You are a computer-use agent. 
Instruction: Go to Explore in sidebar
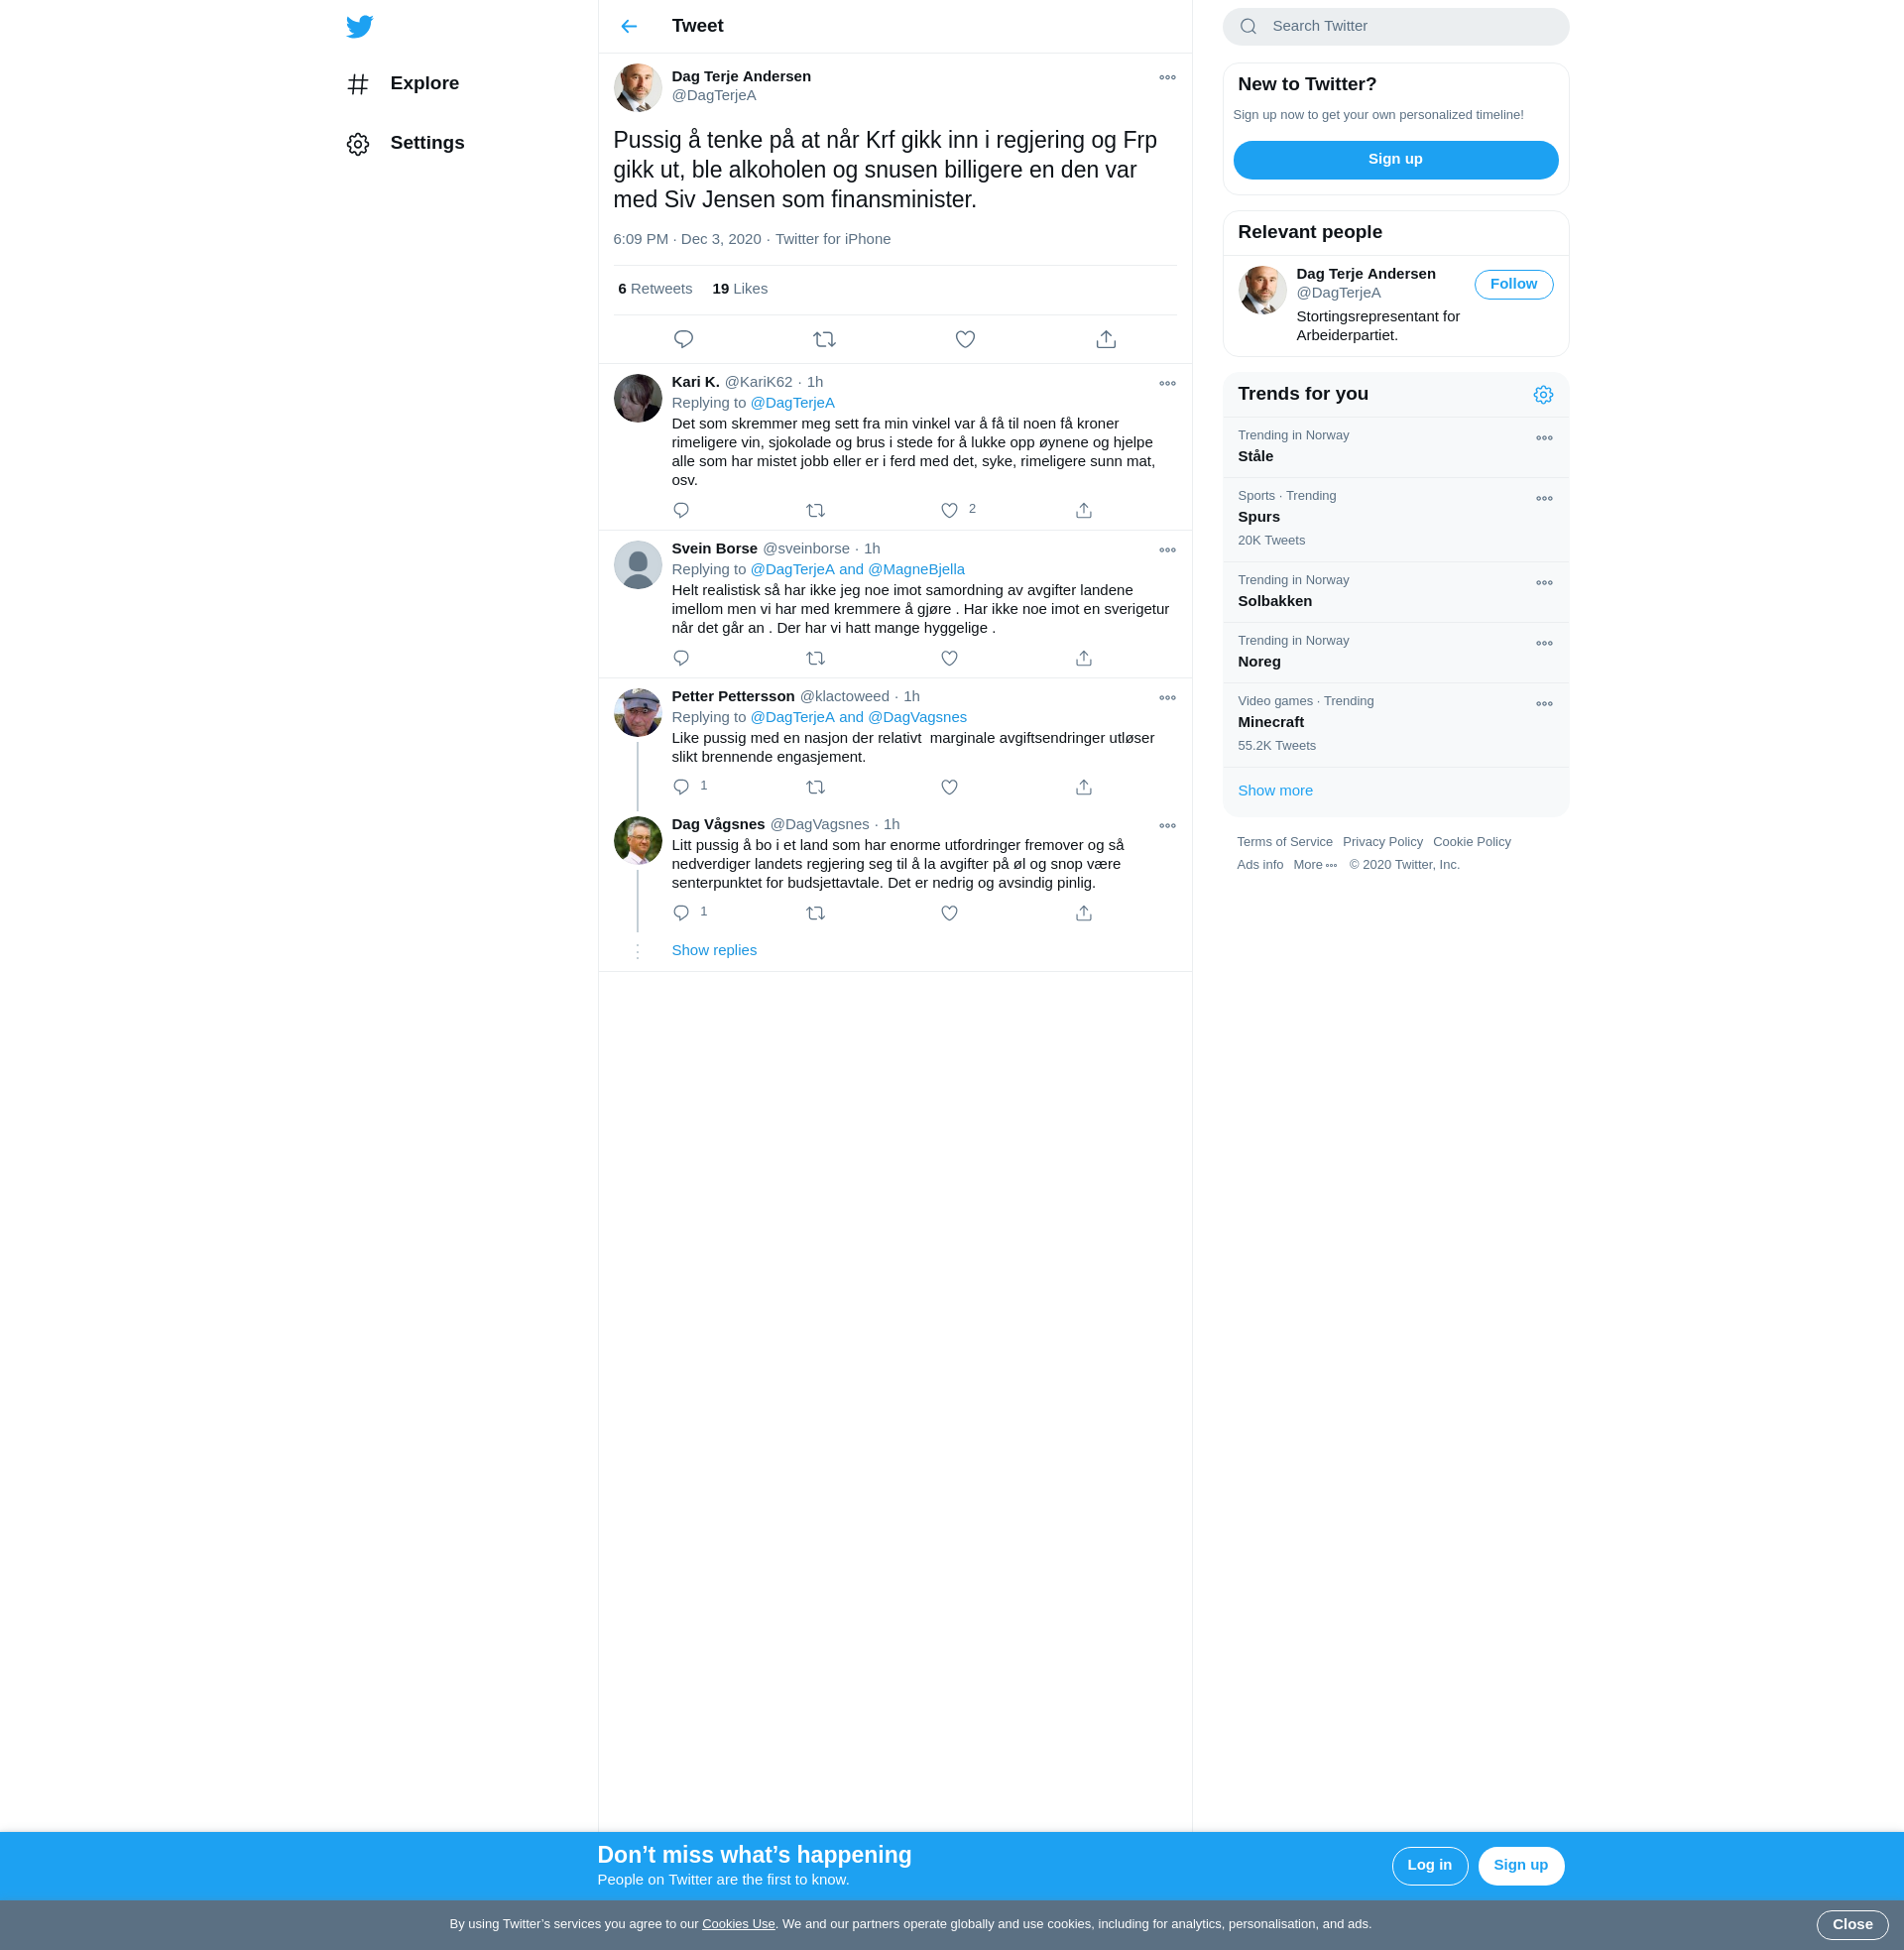pos(403,84)
